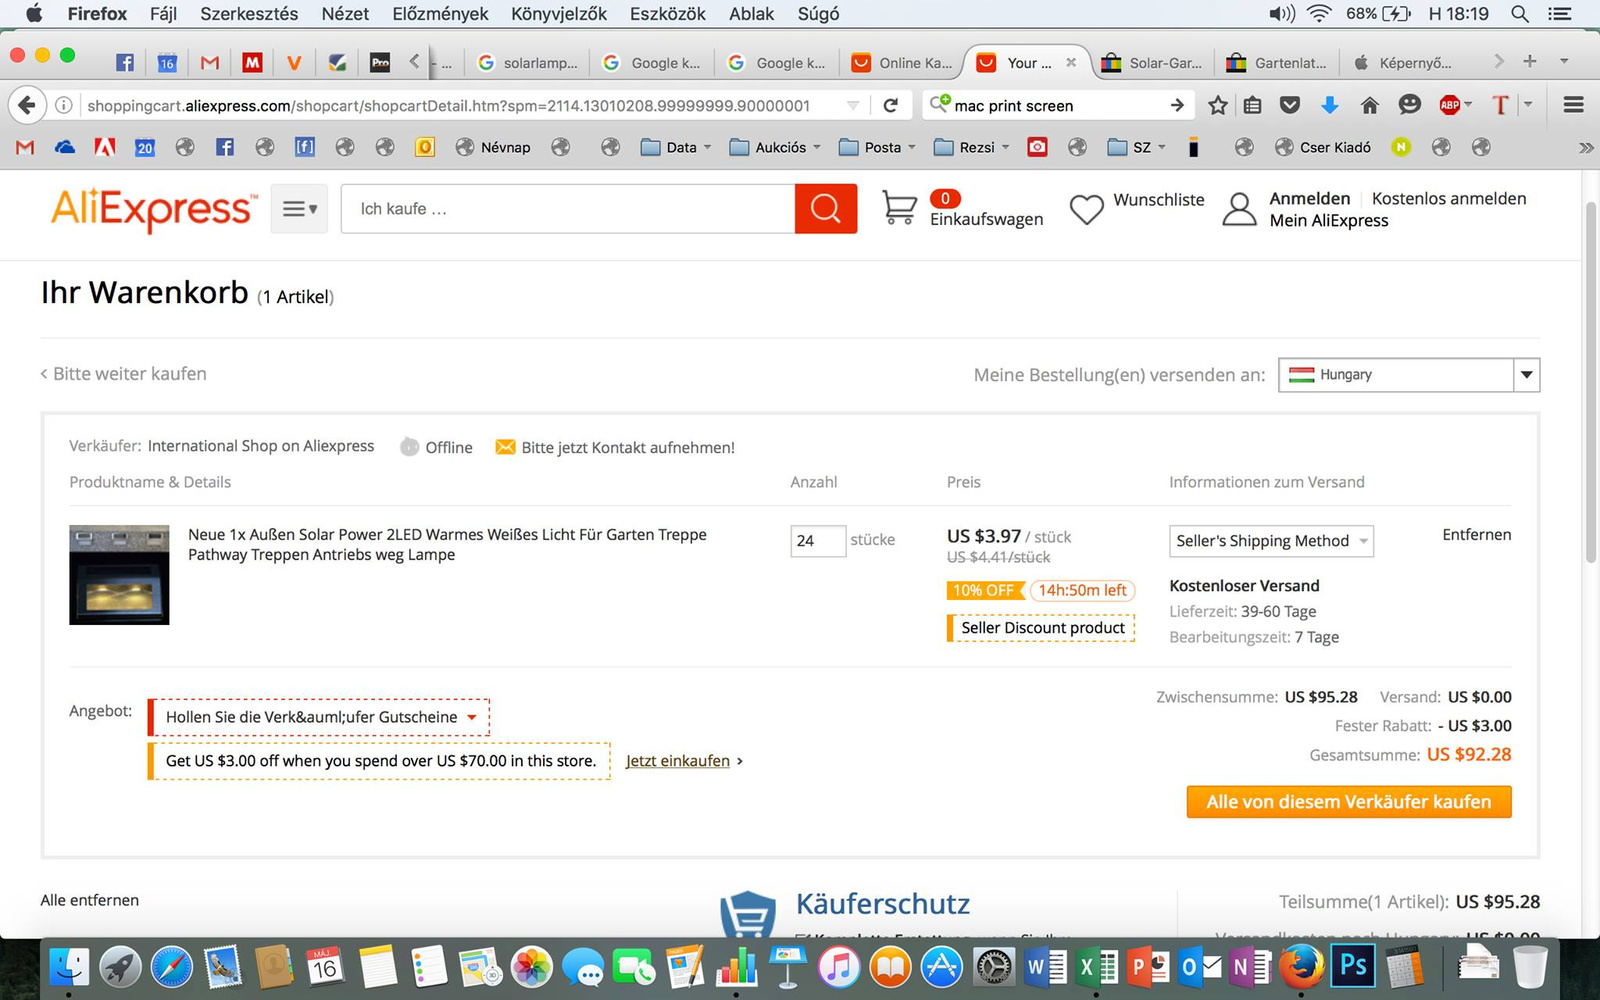The width and height of the screenshot is (1600, 1000).
Task: Bookmark this page with star icon
Action: point(1217,105)
